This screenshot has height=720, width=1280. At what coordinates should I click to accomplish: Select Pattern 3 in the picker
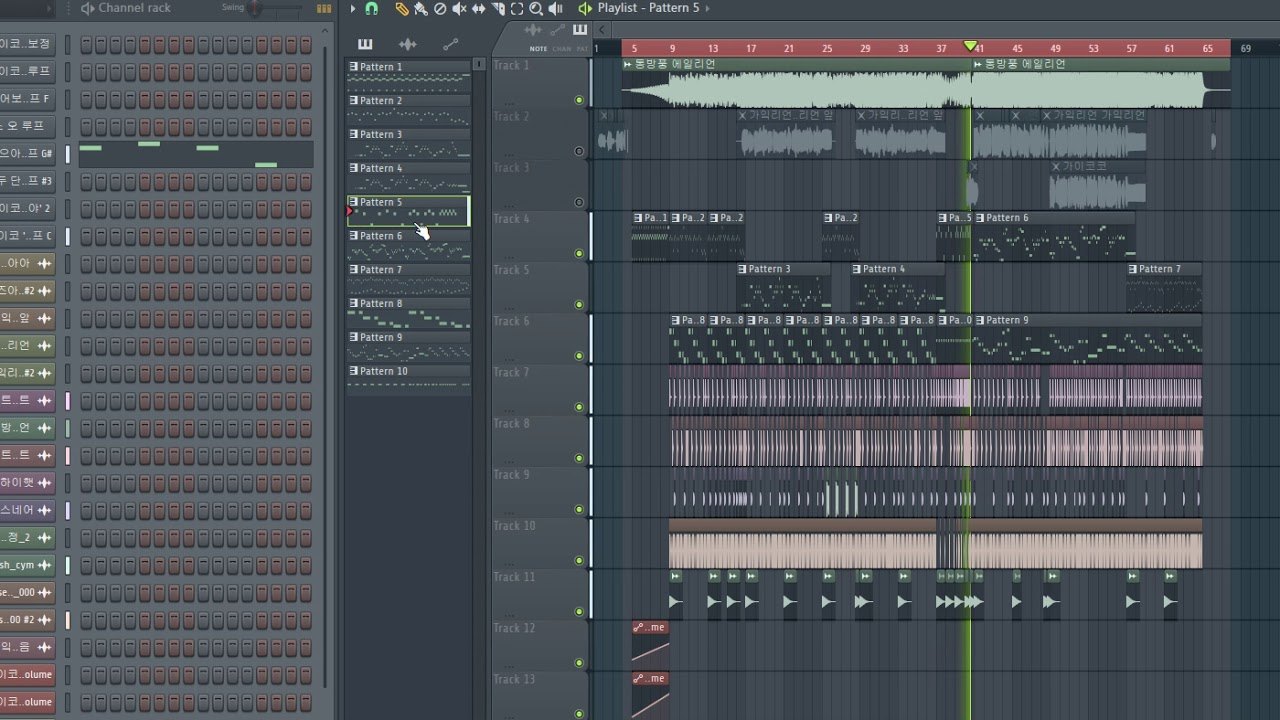pos(408,143)
